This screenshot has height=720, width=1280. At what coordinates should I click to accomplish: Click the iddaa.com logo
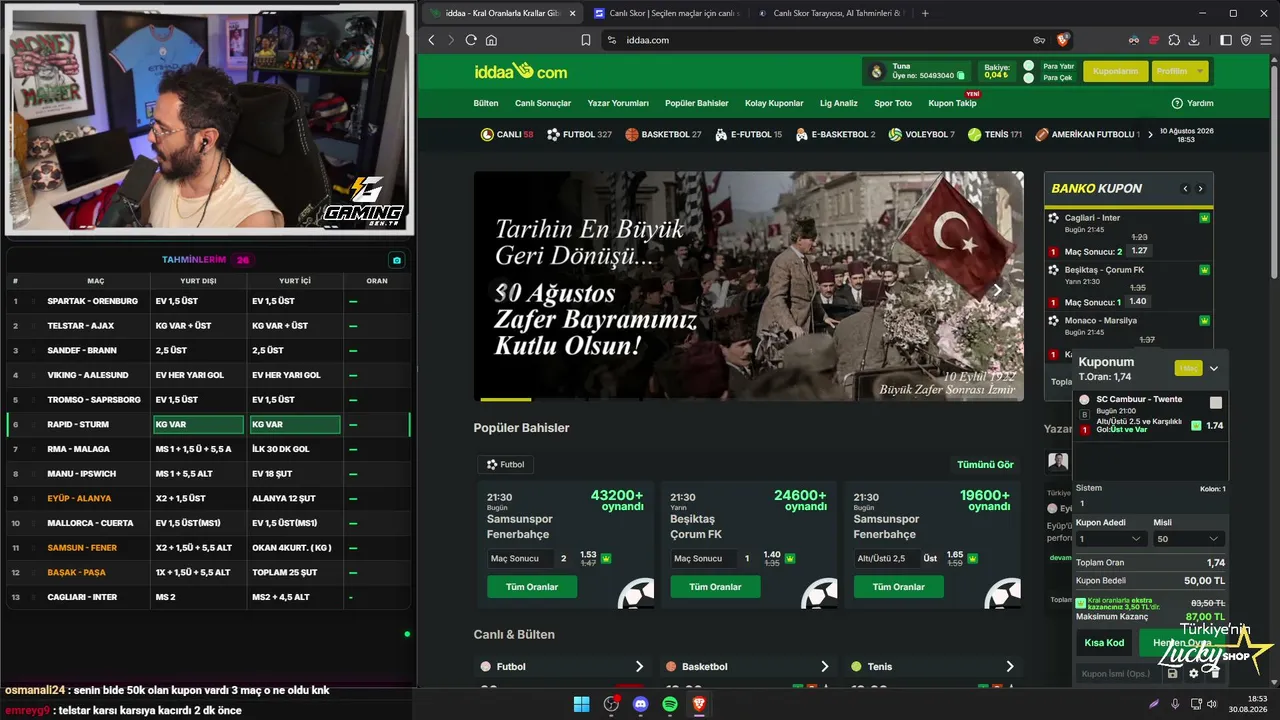tap(520, 71)
